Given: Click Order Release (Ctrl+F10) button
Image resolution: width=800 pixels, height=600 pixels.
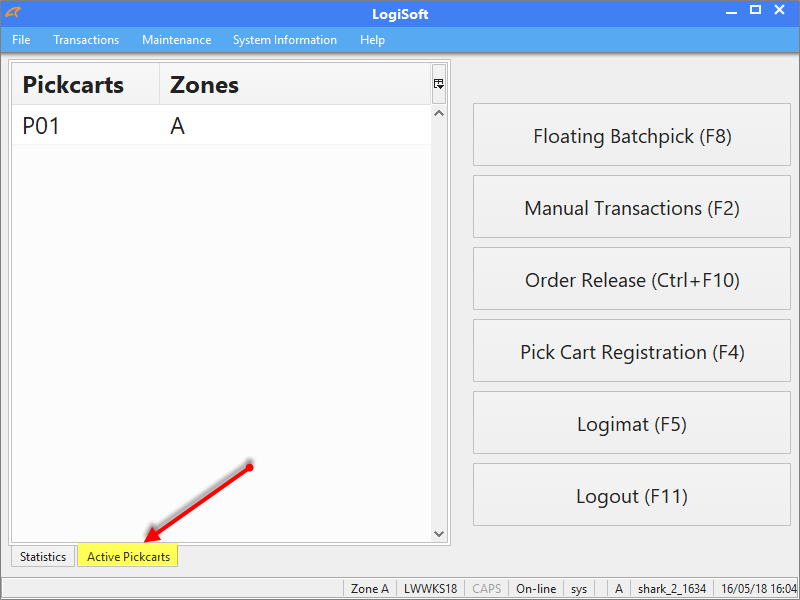Looking at the screenshot, I should 632,279.
